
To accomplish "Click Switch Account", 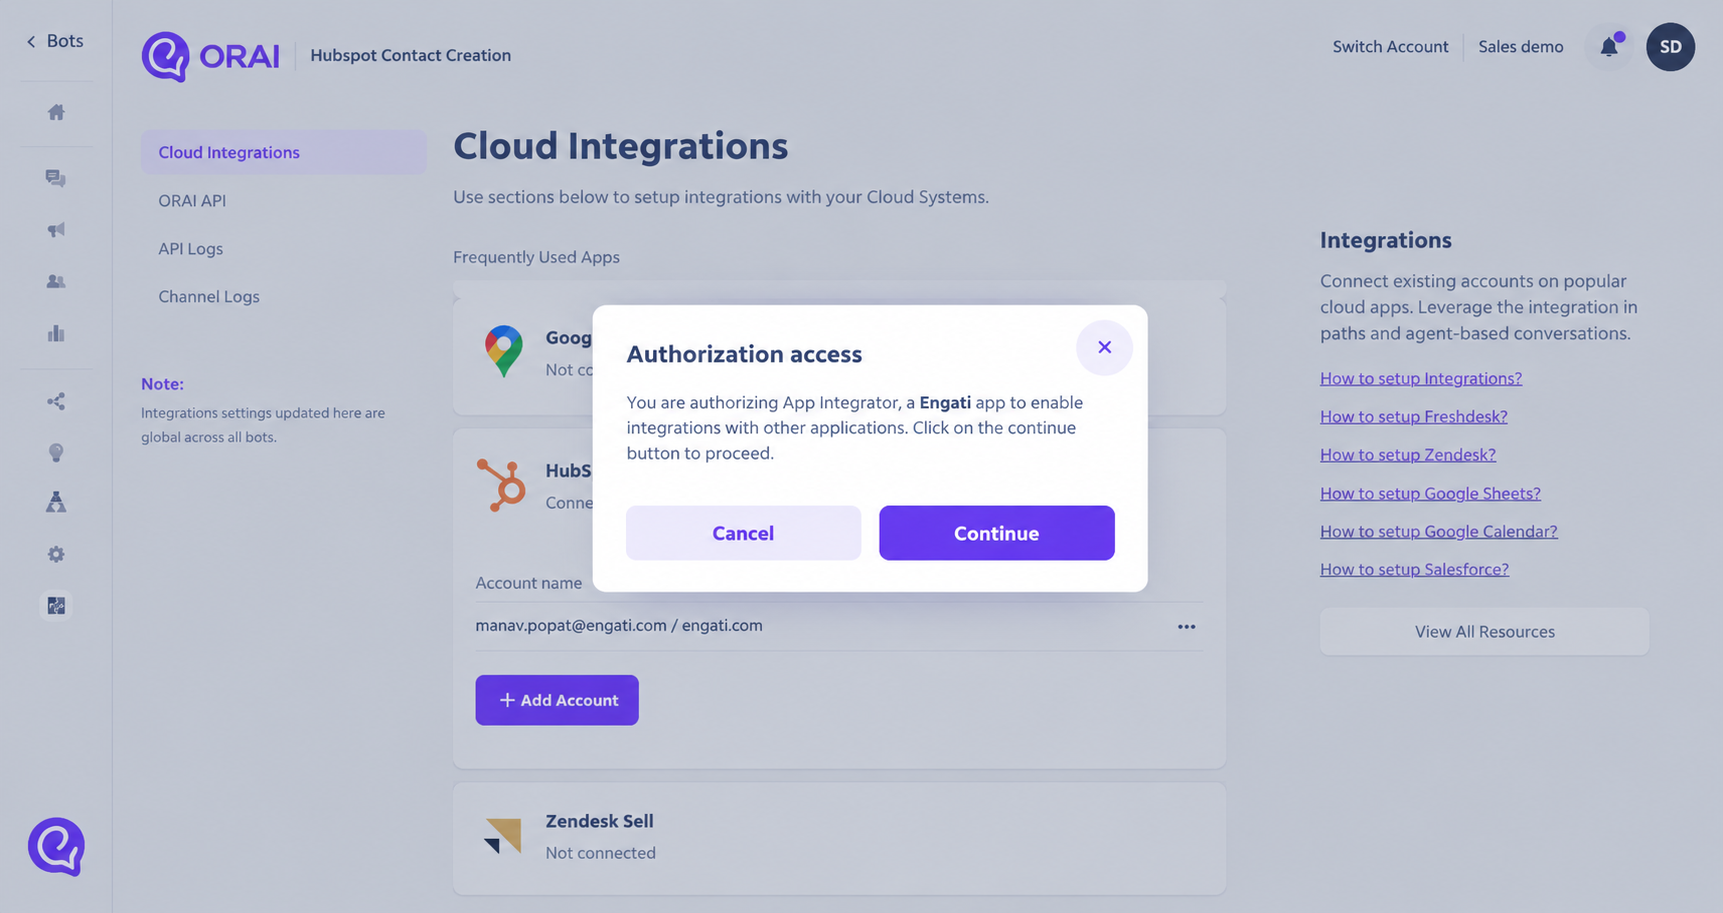I will point(1390,47).
